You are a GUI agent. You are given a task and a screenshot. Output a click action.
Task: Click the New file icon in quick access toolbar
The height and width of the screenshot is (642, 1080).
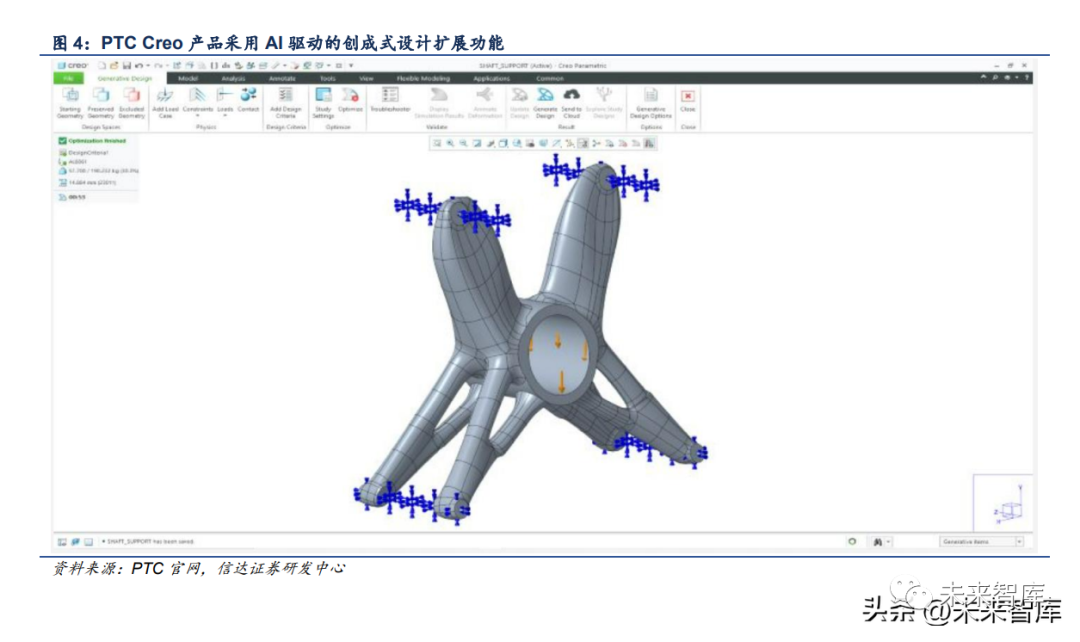click(x=102, y=65)
